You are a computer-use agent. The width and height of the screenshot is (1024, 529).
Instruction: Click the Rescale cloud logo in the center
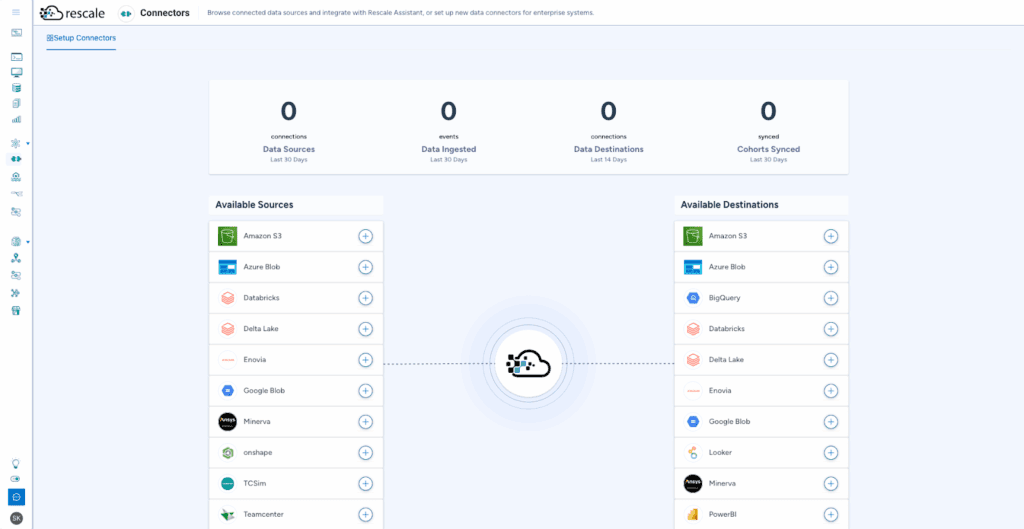[529, 364]
